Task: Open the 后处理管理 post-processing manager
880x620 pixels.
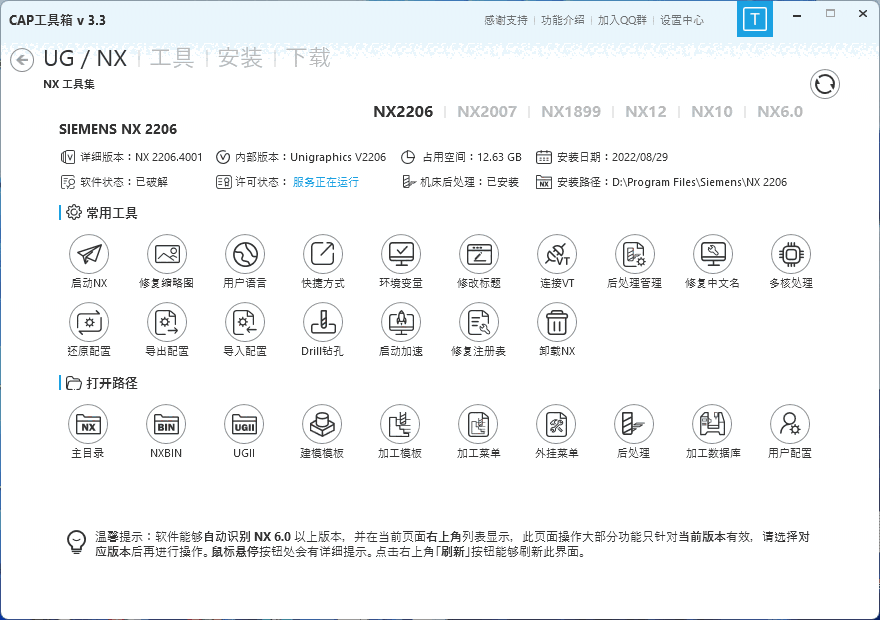Action: pos(634,254)
